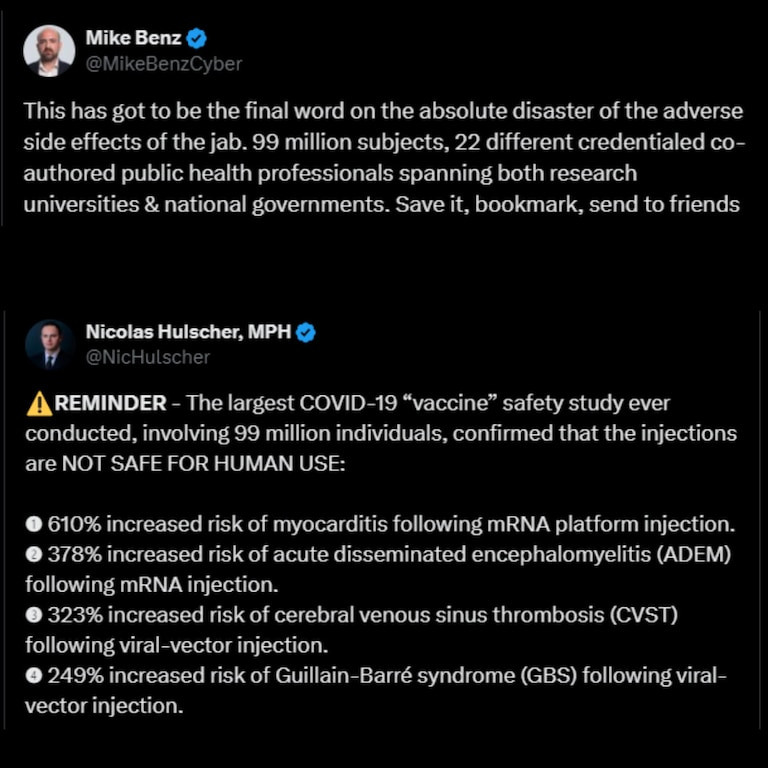Open the Nicolas Hulscher, MPH name link
The image size is (768, 768).
click(188, 333)
